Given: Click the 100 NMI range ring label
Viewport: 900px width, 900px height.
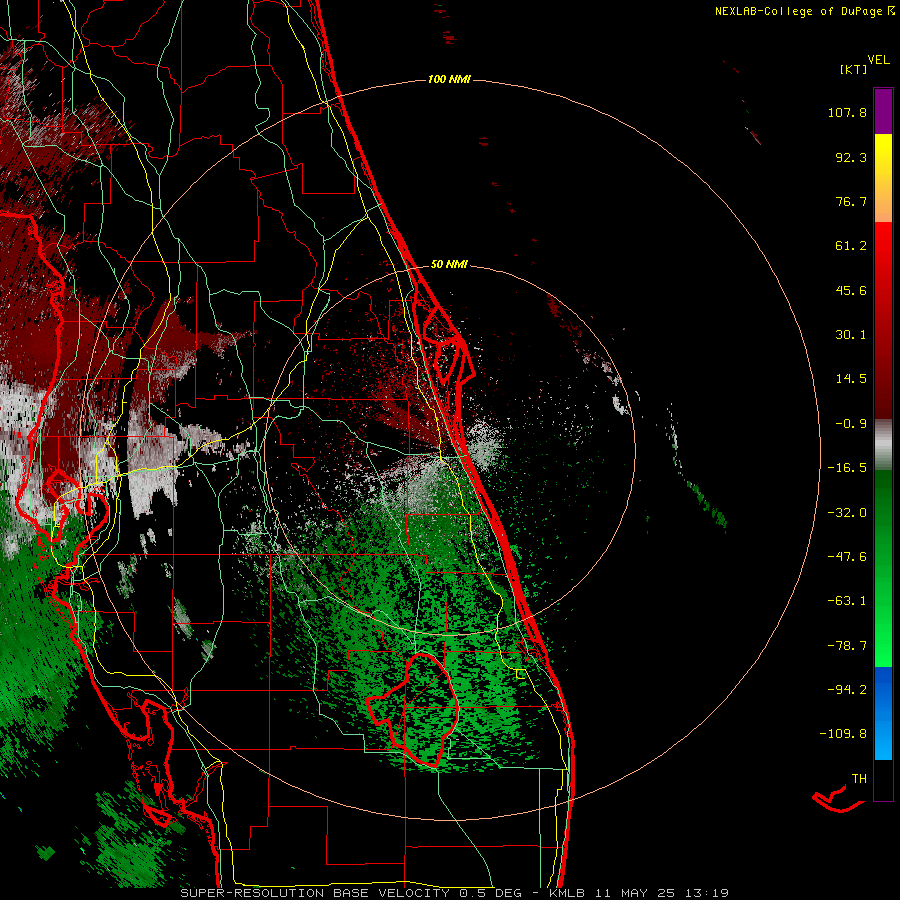Looking at the screenshot, I should [x=449, y=79].
